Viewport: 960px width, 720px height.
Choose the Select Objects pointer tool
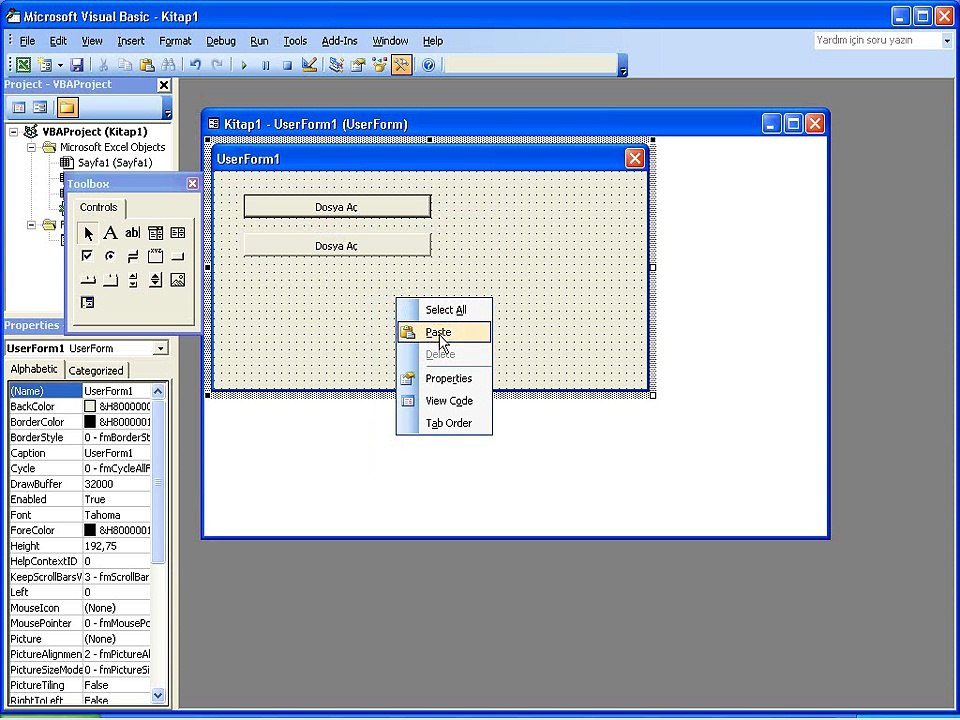tap(88, 233)
